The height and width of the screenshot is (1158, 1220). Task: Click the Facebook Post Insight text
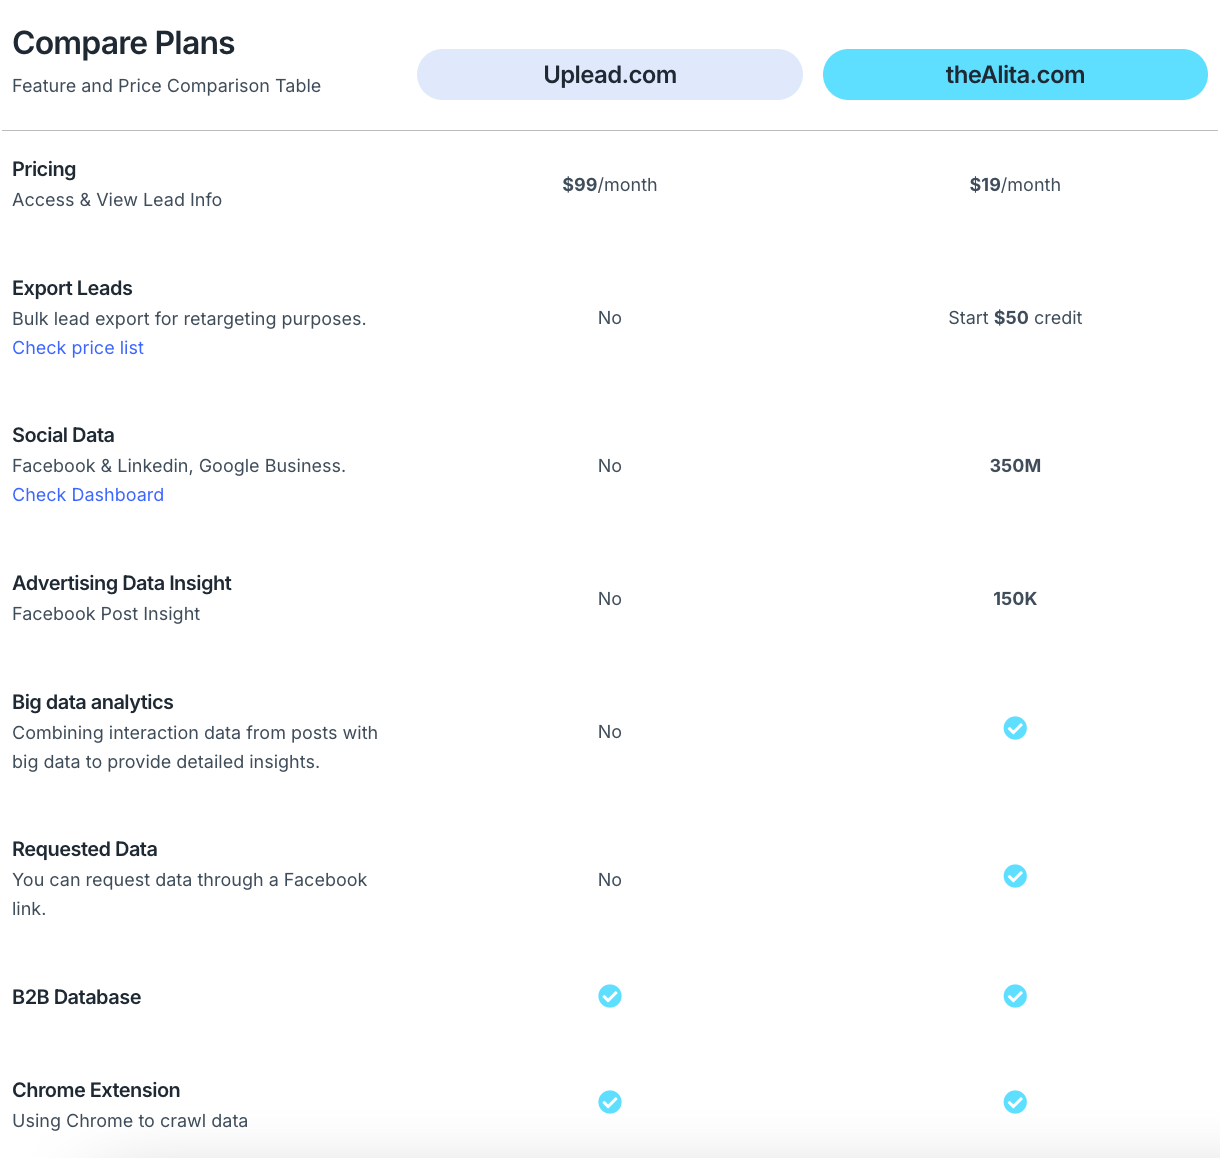point(106,614)
